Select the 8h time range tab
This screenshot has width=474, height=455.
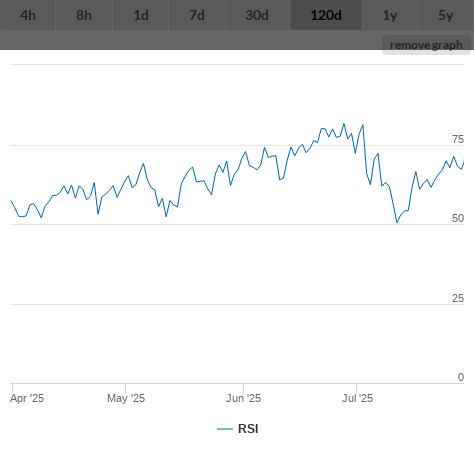pyautogui.click(x=84, y=15)
